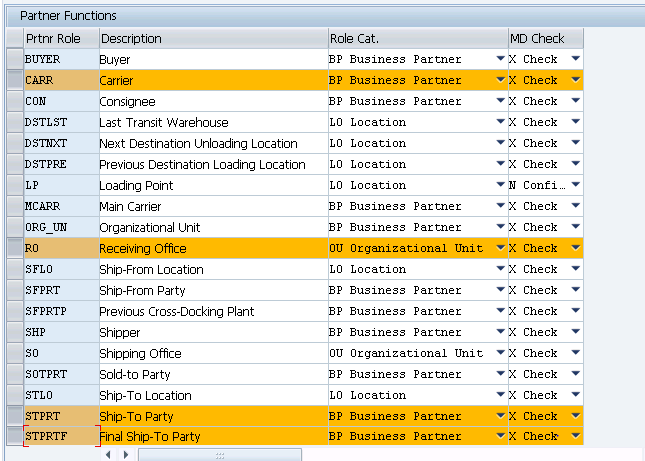Click select-all corner box in table header
This screenshot has width=645, height=461.
(14, 38)
